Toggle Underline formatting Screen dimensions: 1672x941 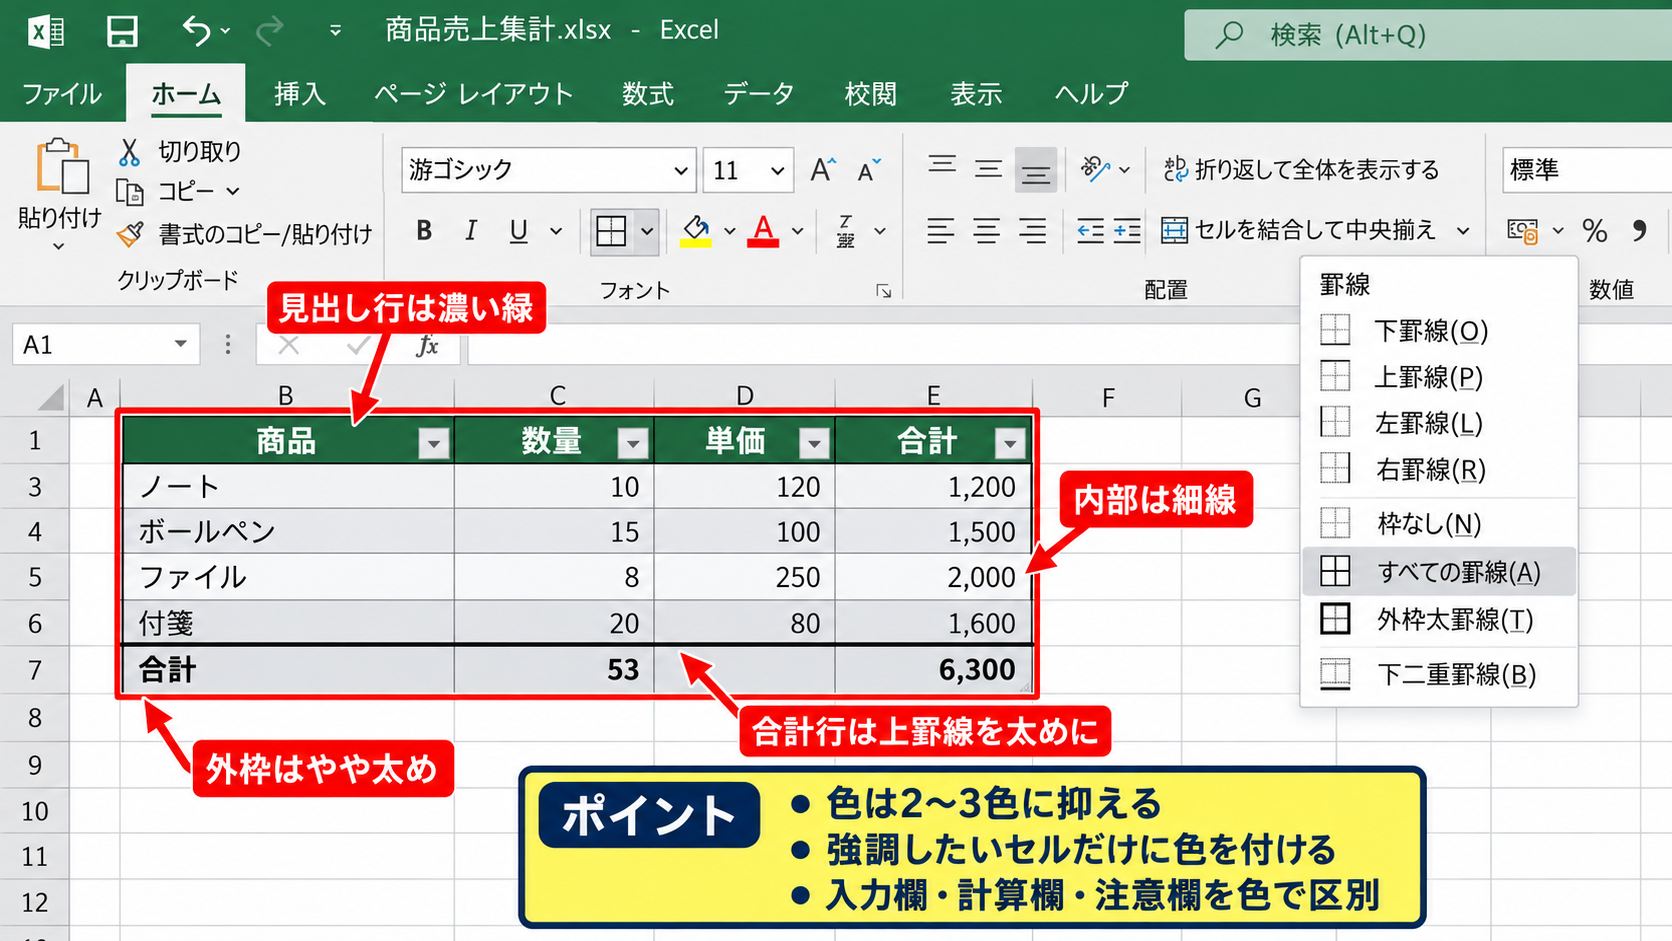click(518, 231)
